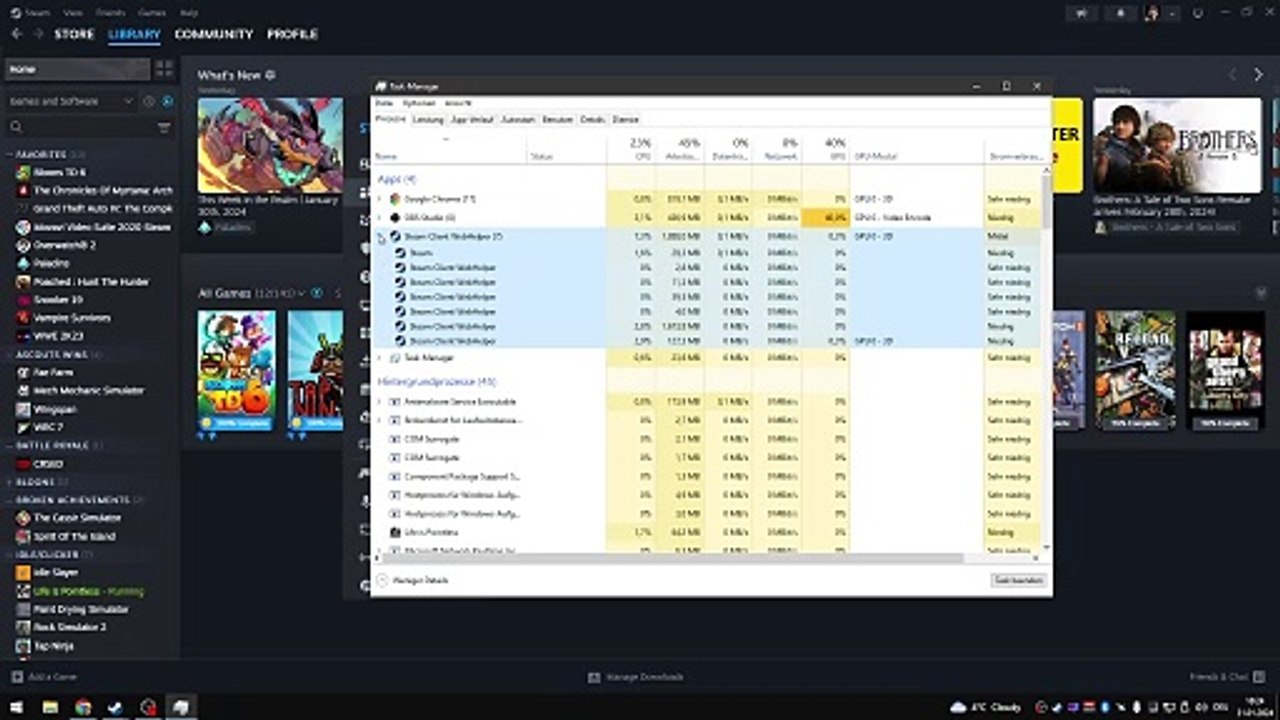Open the STORE section in Steam

[74, 34]
